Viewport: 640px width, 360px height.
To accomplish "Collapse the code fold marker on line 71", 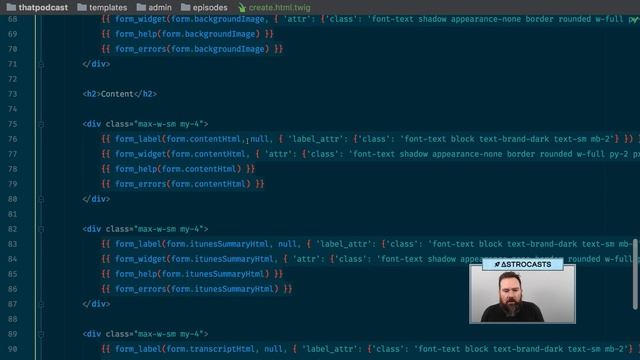I will coord(41,64).
